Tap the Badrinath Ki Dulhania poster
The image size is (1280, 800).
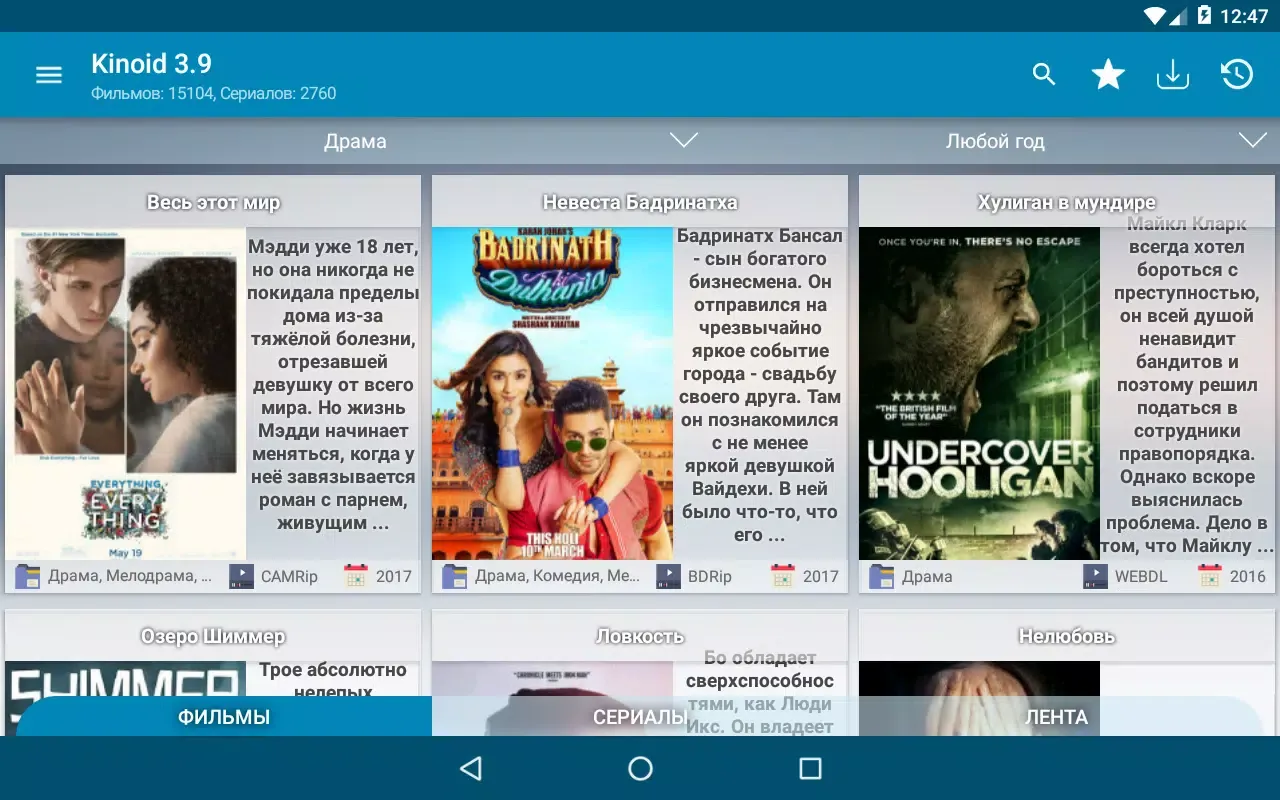click(552, 394)
